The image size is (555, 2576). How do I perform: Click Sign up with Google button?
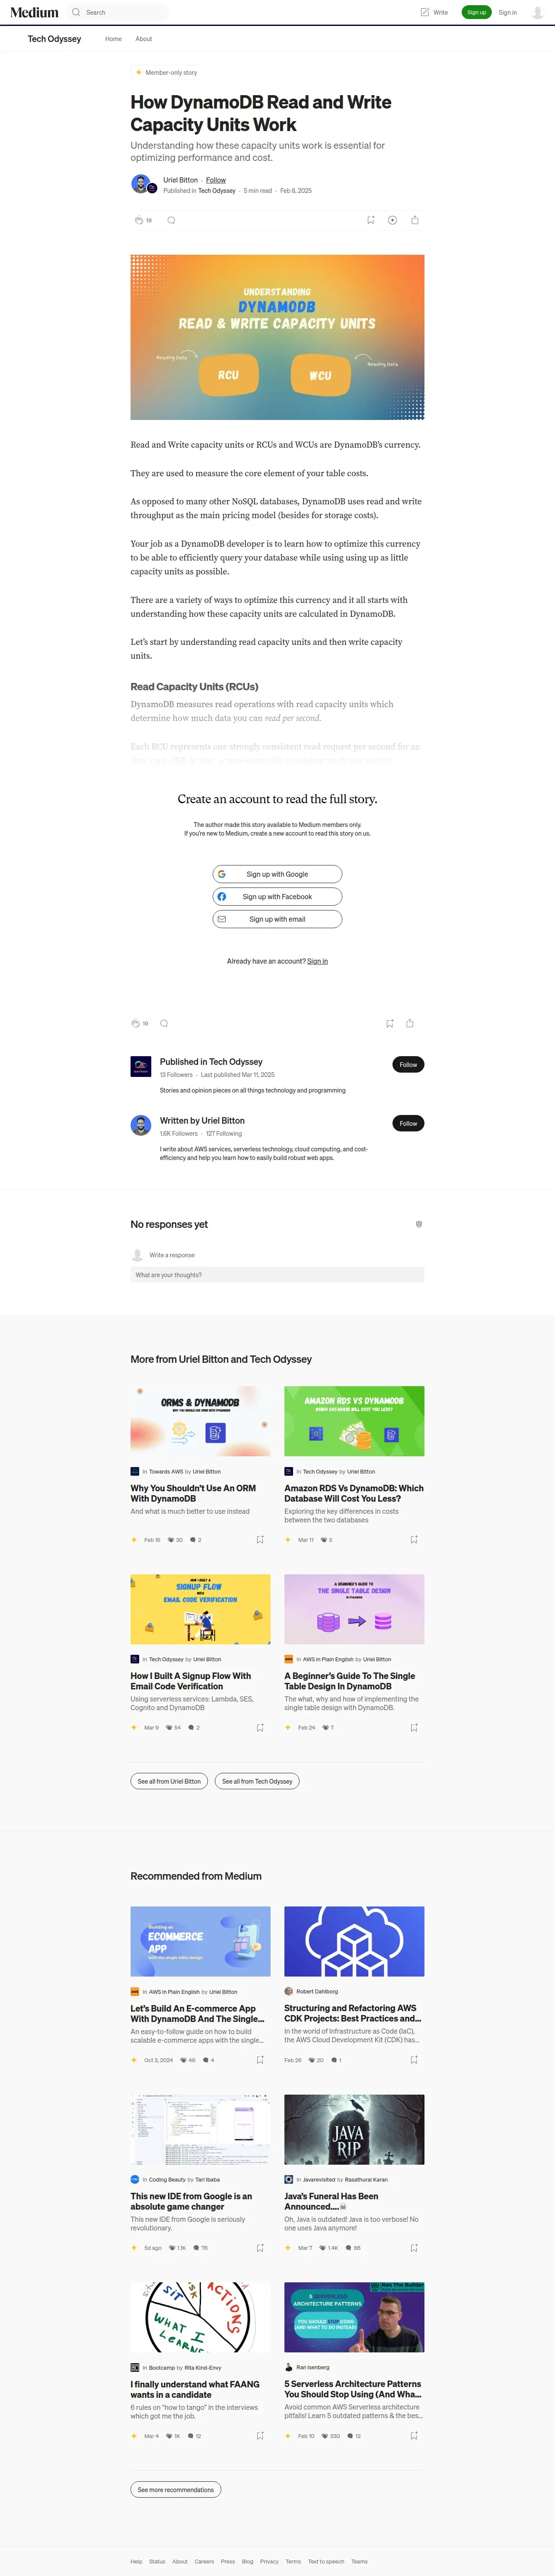(277, 874)
